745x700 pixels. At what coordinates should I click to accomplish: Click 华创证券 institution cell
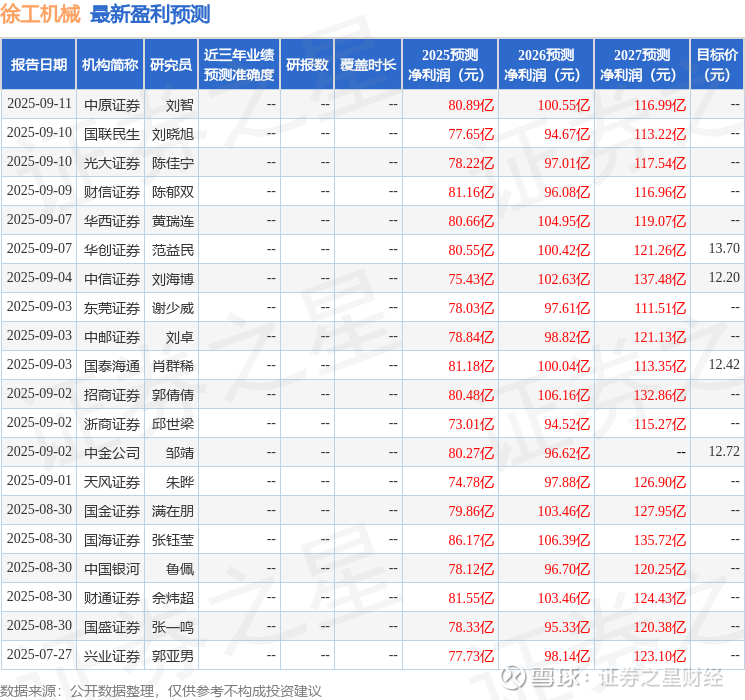[112, 250]
